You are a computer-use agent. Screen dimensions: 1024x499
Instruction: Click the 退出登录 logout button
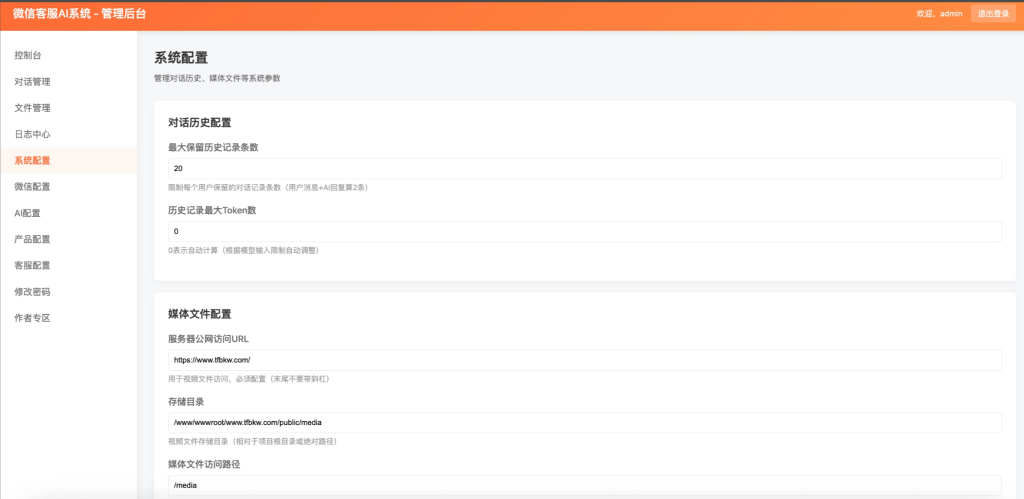pos(992,14)
